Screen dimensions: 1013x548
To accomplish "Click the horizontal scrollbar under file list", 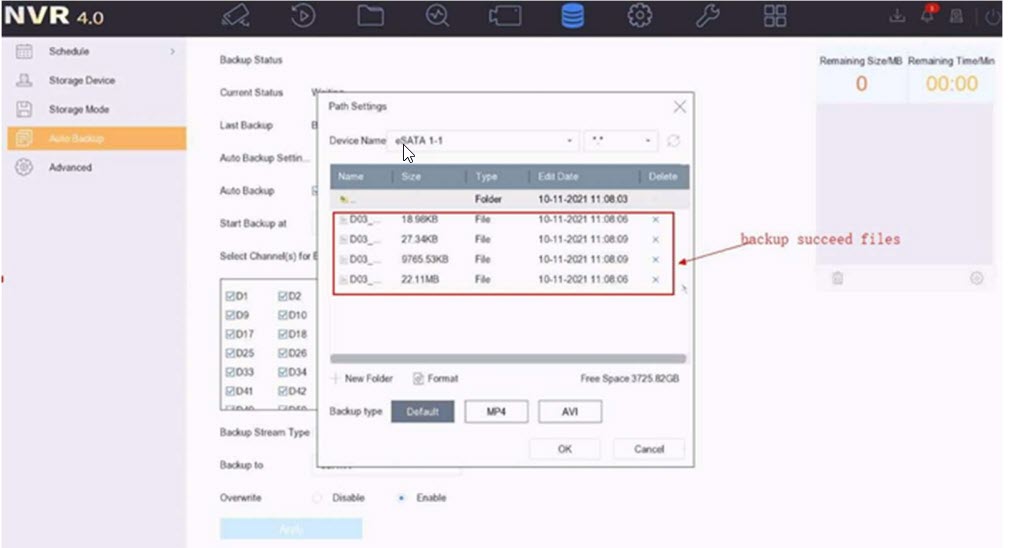I will click(508, 358).
